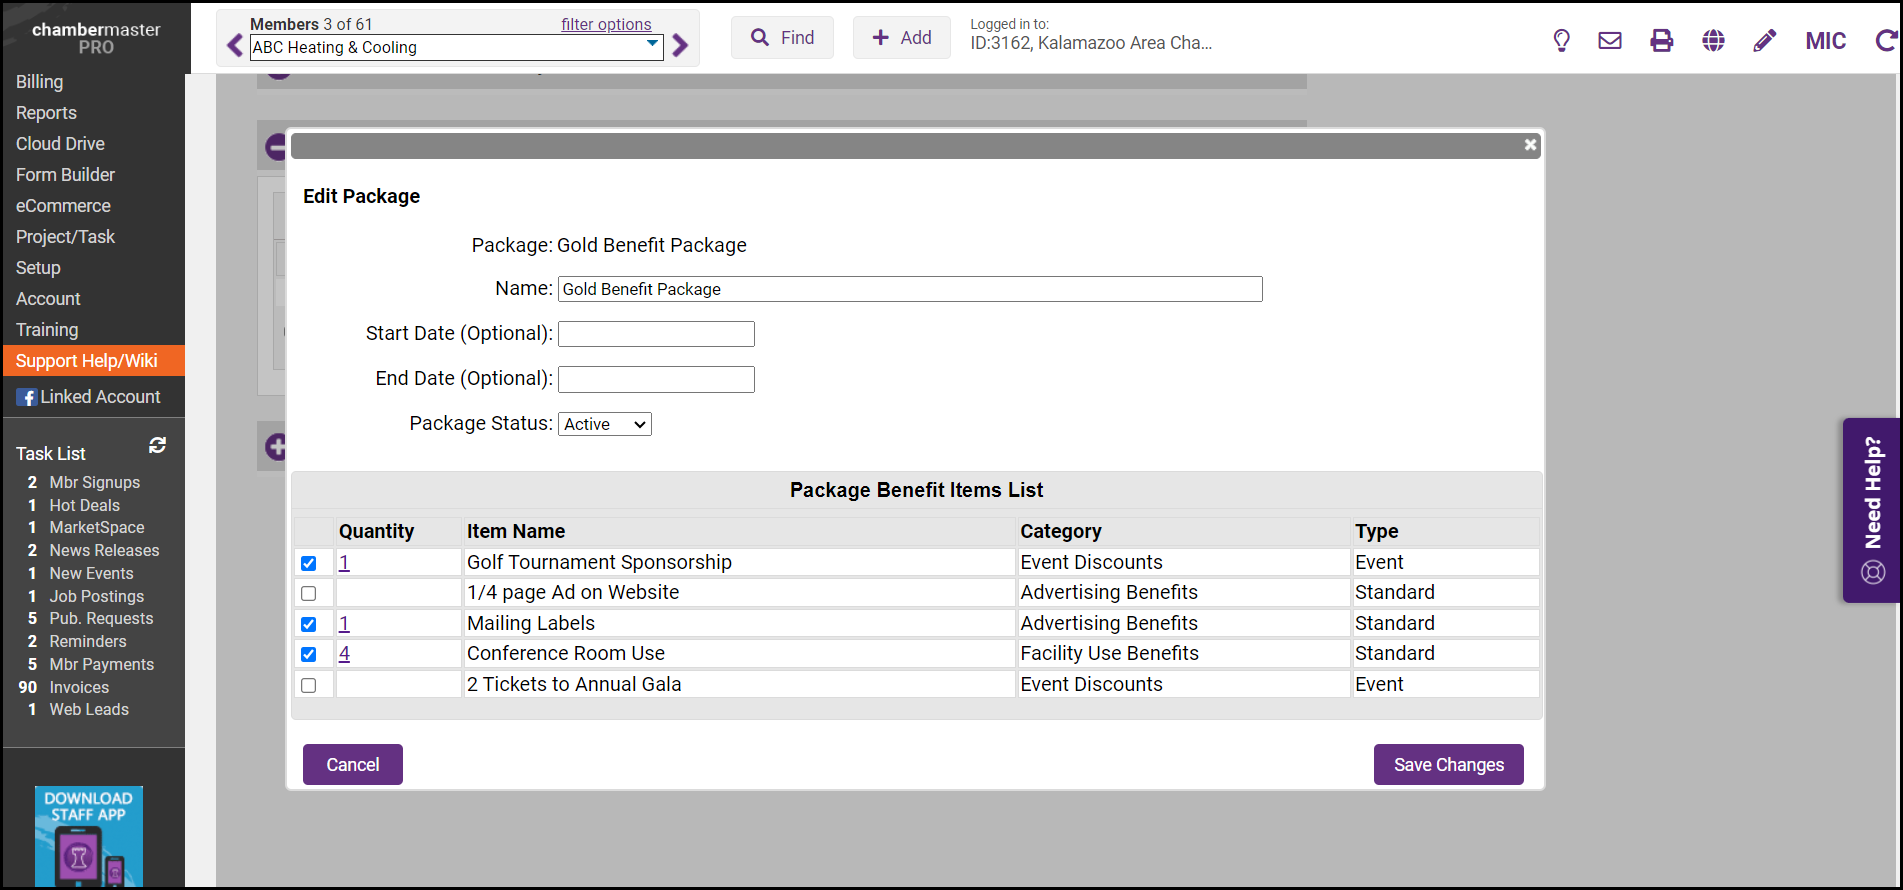Click the lightbulb icon in top toolbar

[x=1561, y=41]
